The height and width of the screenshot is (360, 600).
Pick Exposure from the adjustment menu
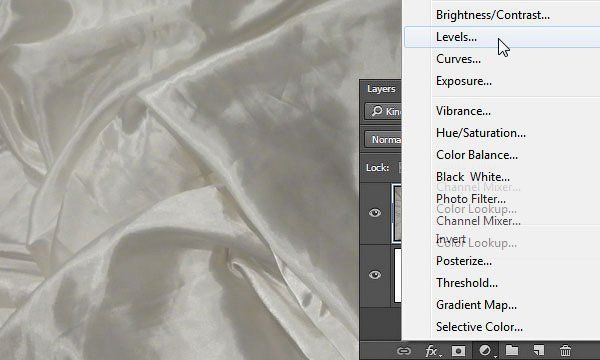click(463, 81)
